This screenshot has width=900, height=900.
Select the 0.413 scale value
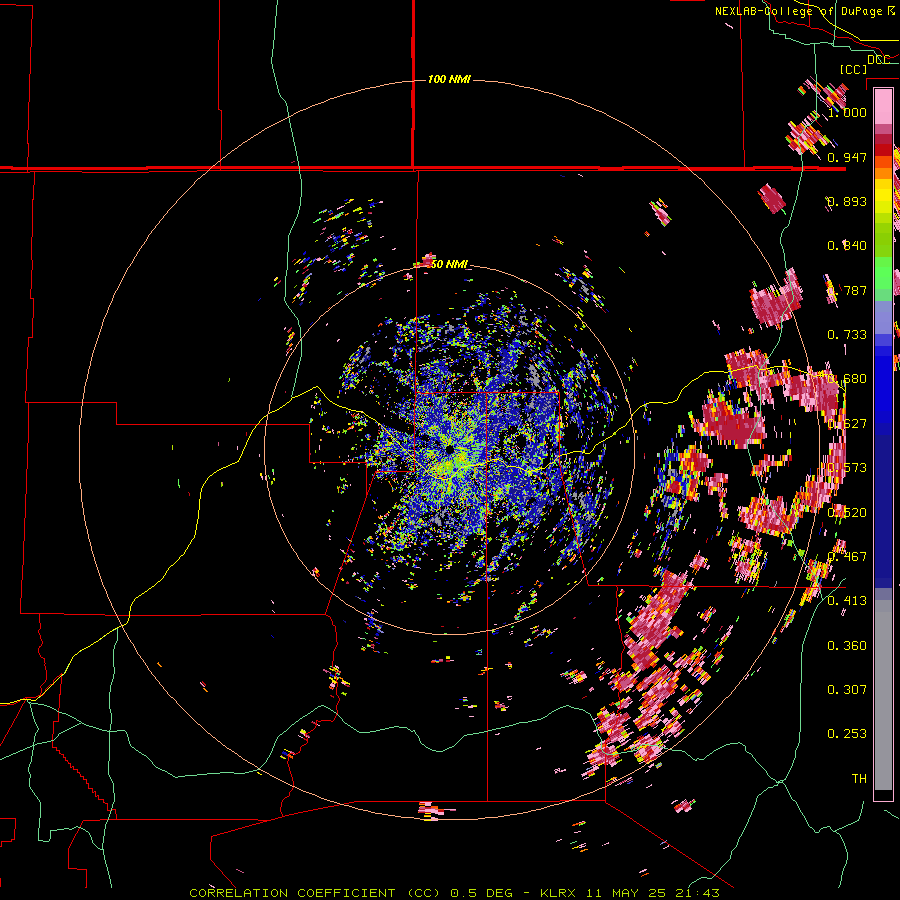coord(847,601)
